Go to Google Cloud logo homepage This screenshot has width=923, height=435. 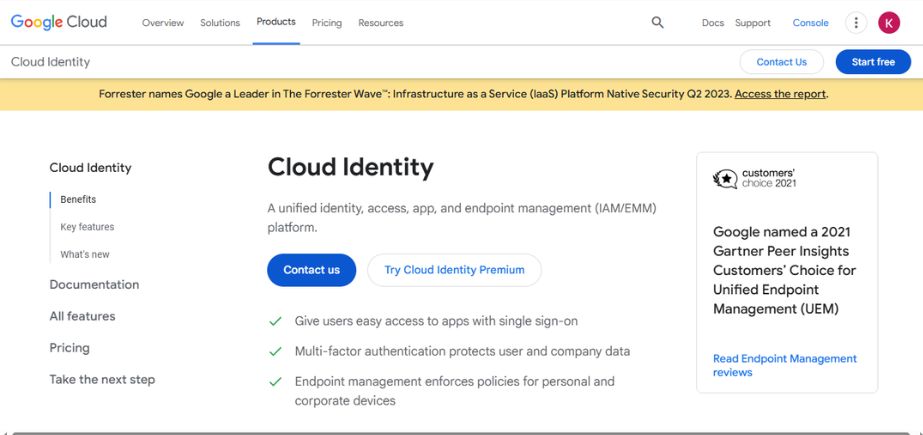point(59,22)
